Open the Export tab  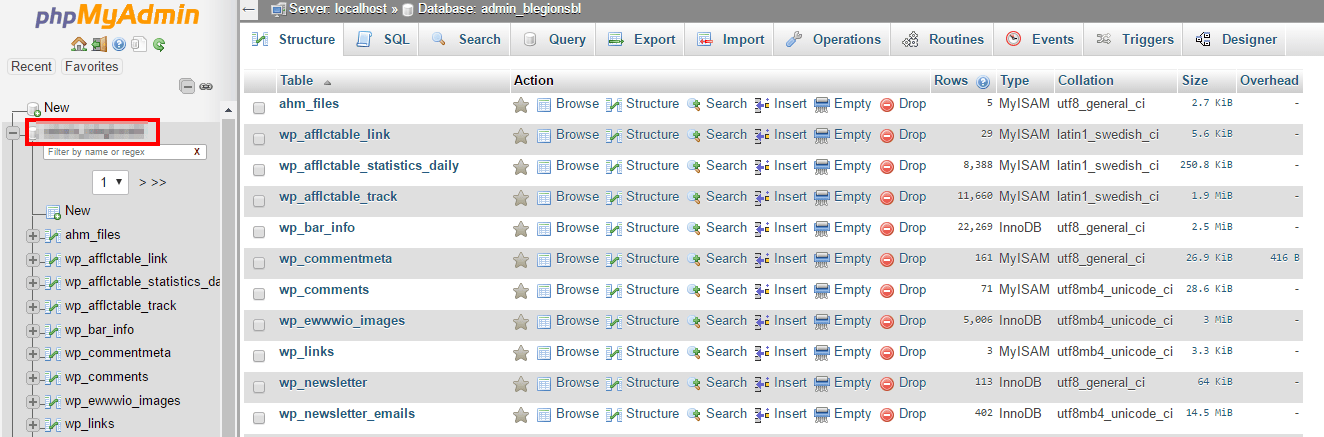pyautogui.click(x=641, y=39)
